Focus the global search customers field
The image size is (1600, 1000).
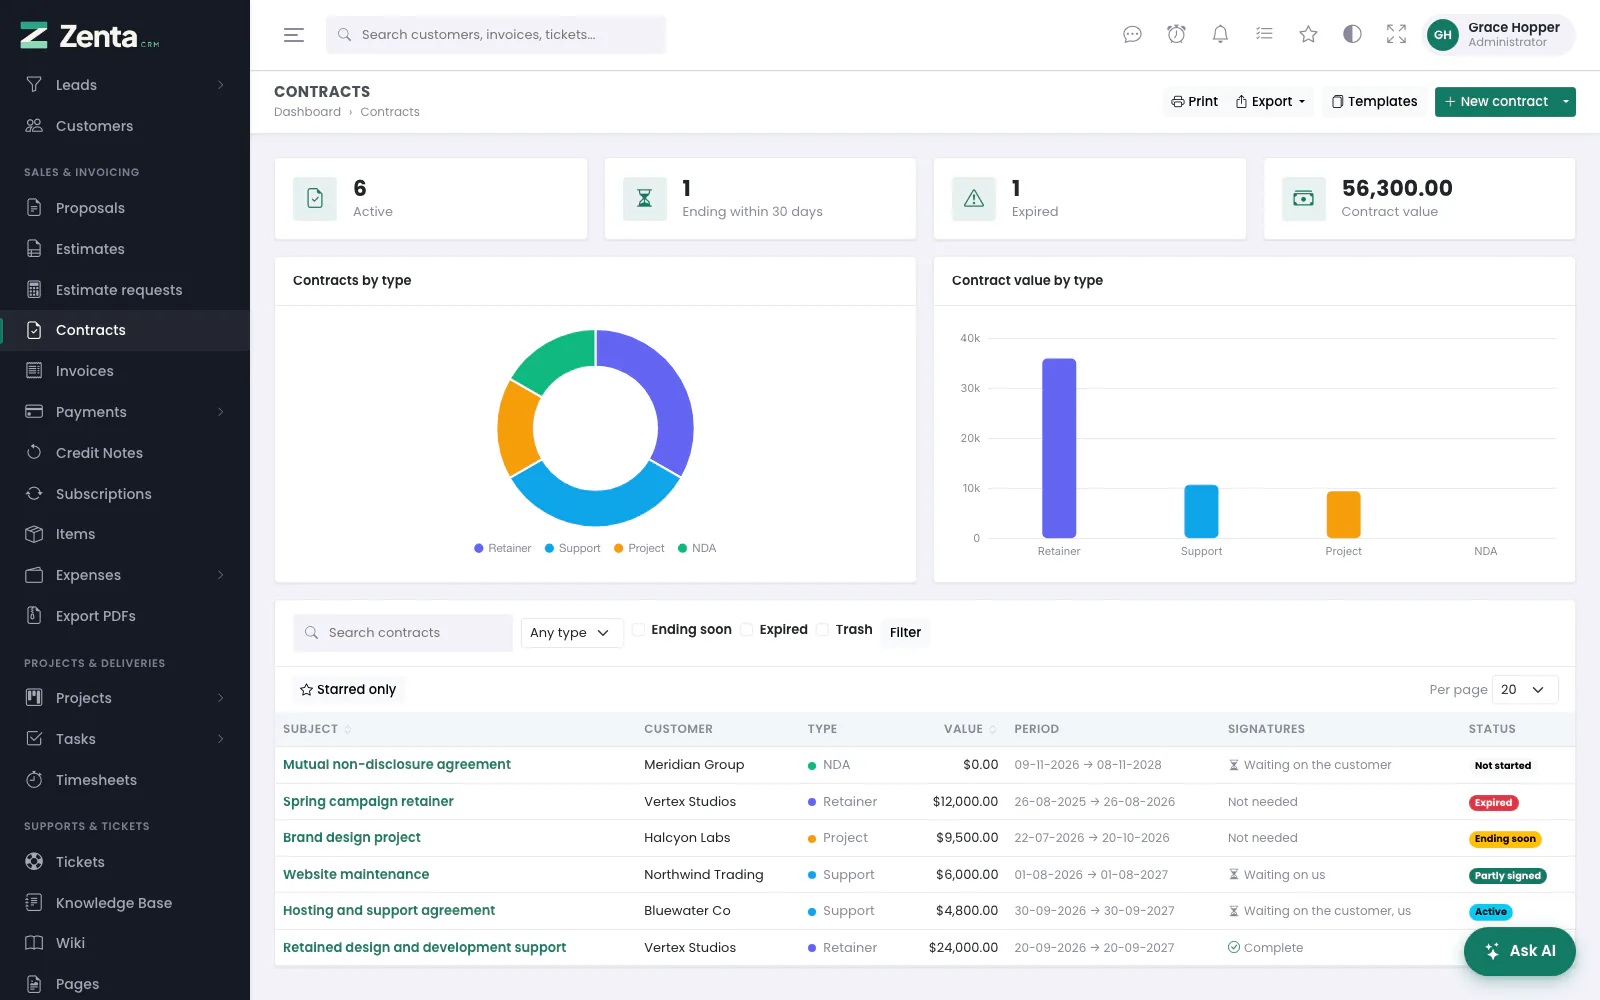496,35
